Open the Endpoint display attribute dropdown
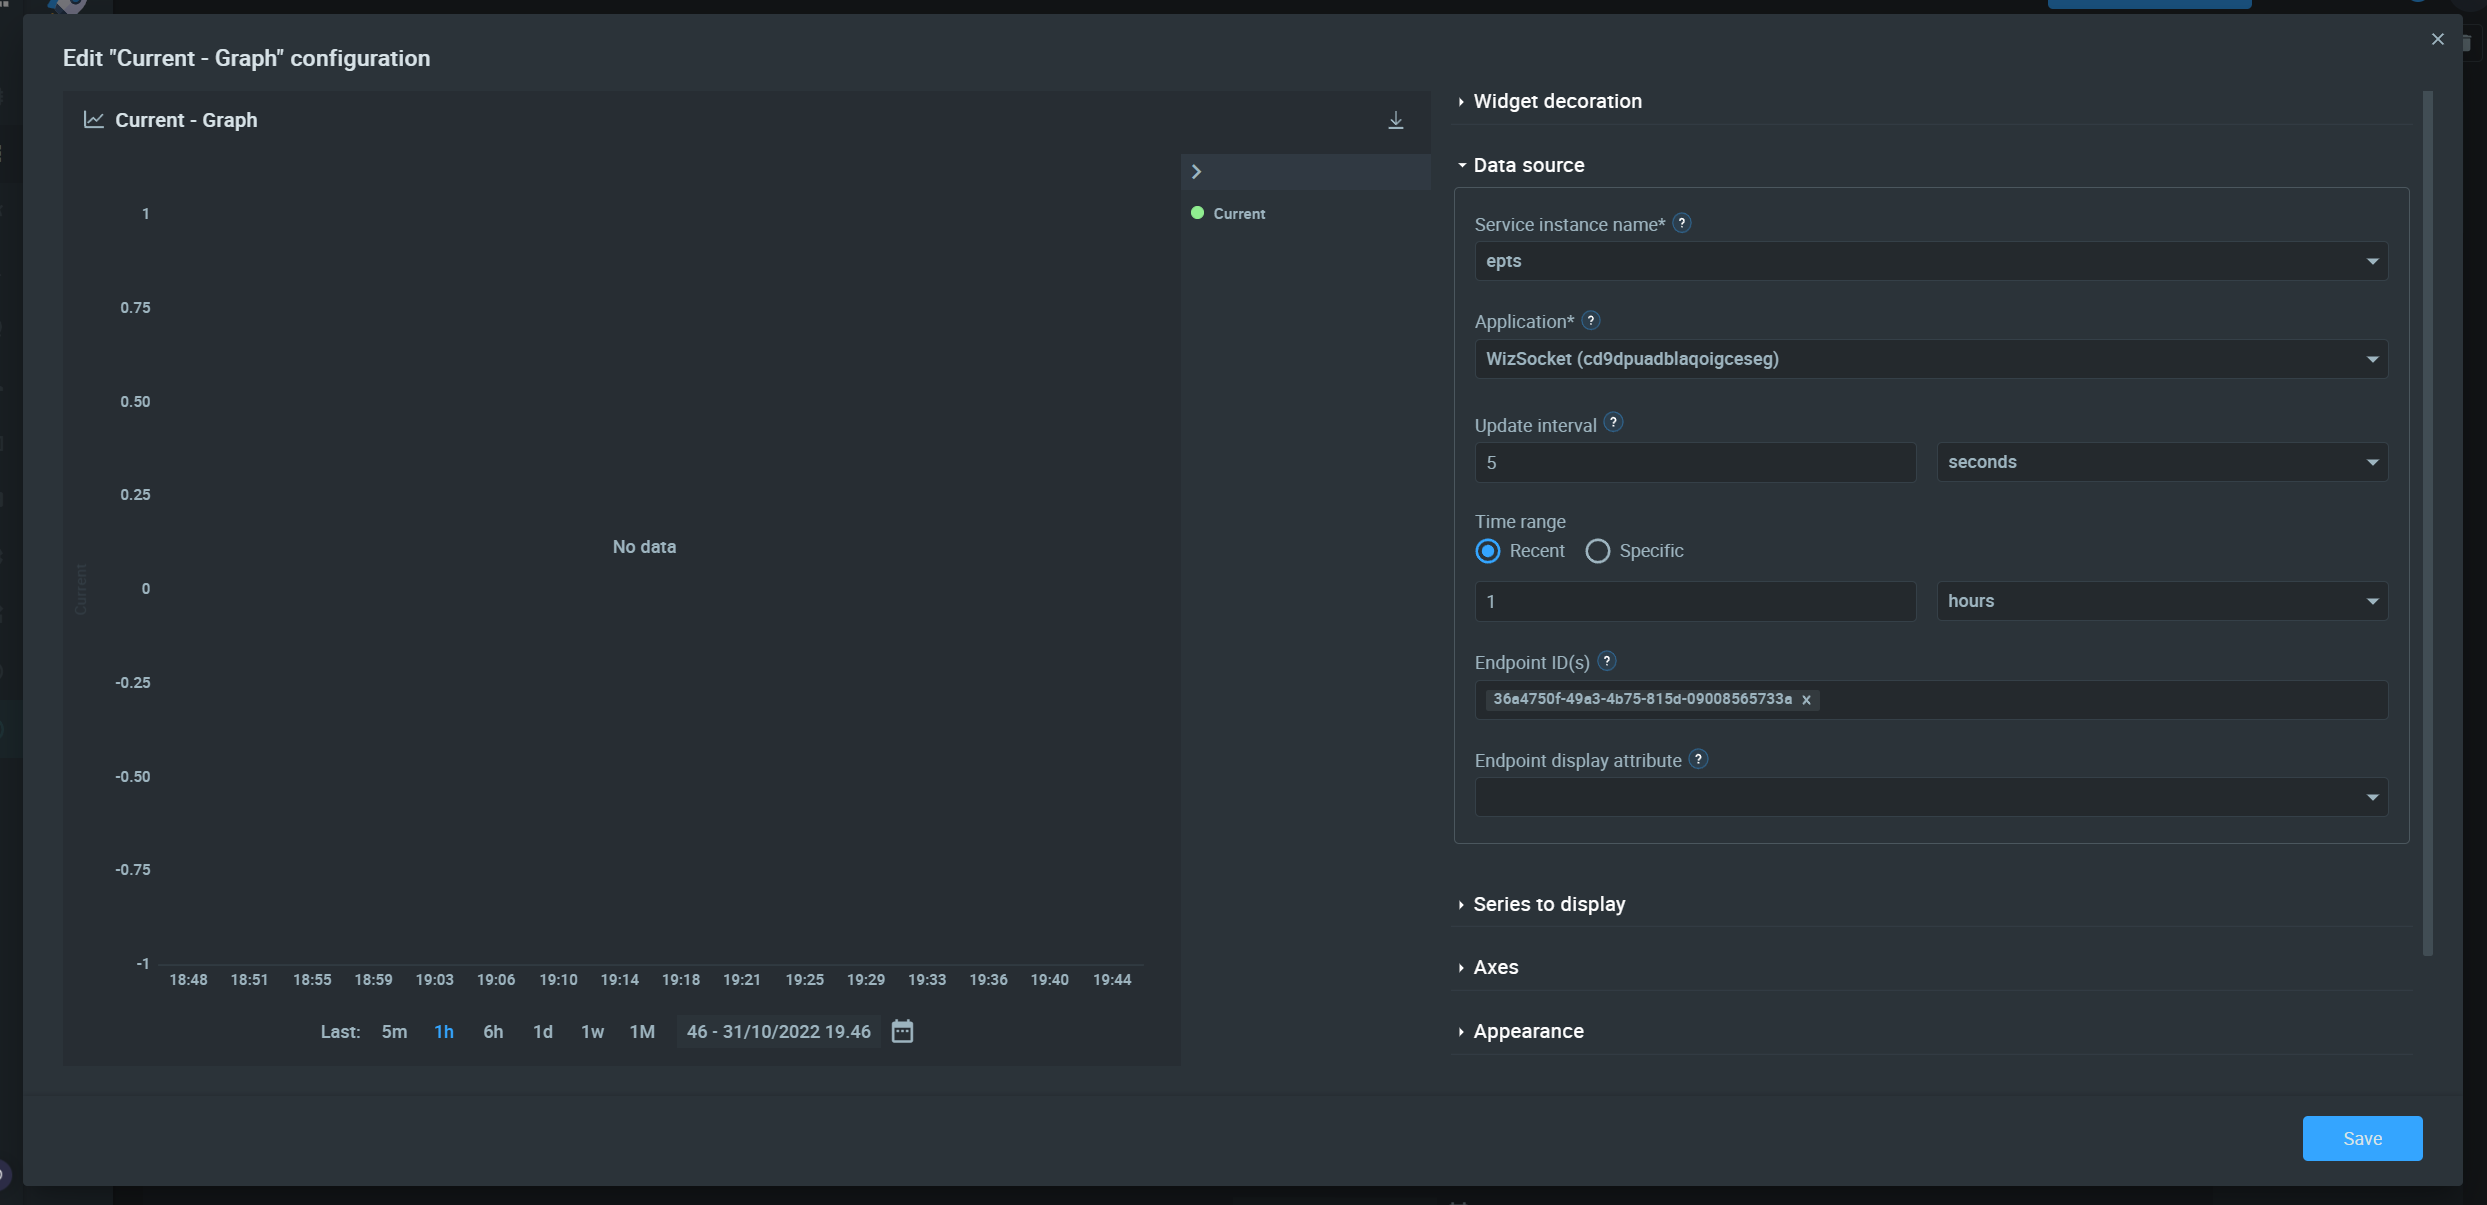Viewport: 2487px width, 1205px height. (1931, 797)
